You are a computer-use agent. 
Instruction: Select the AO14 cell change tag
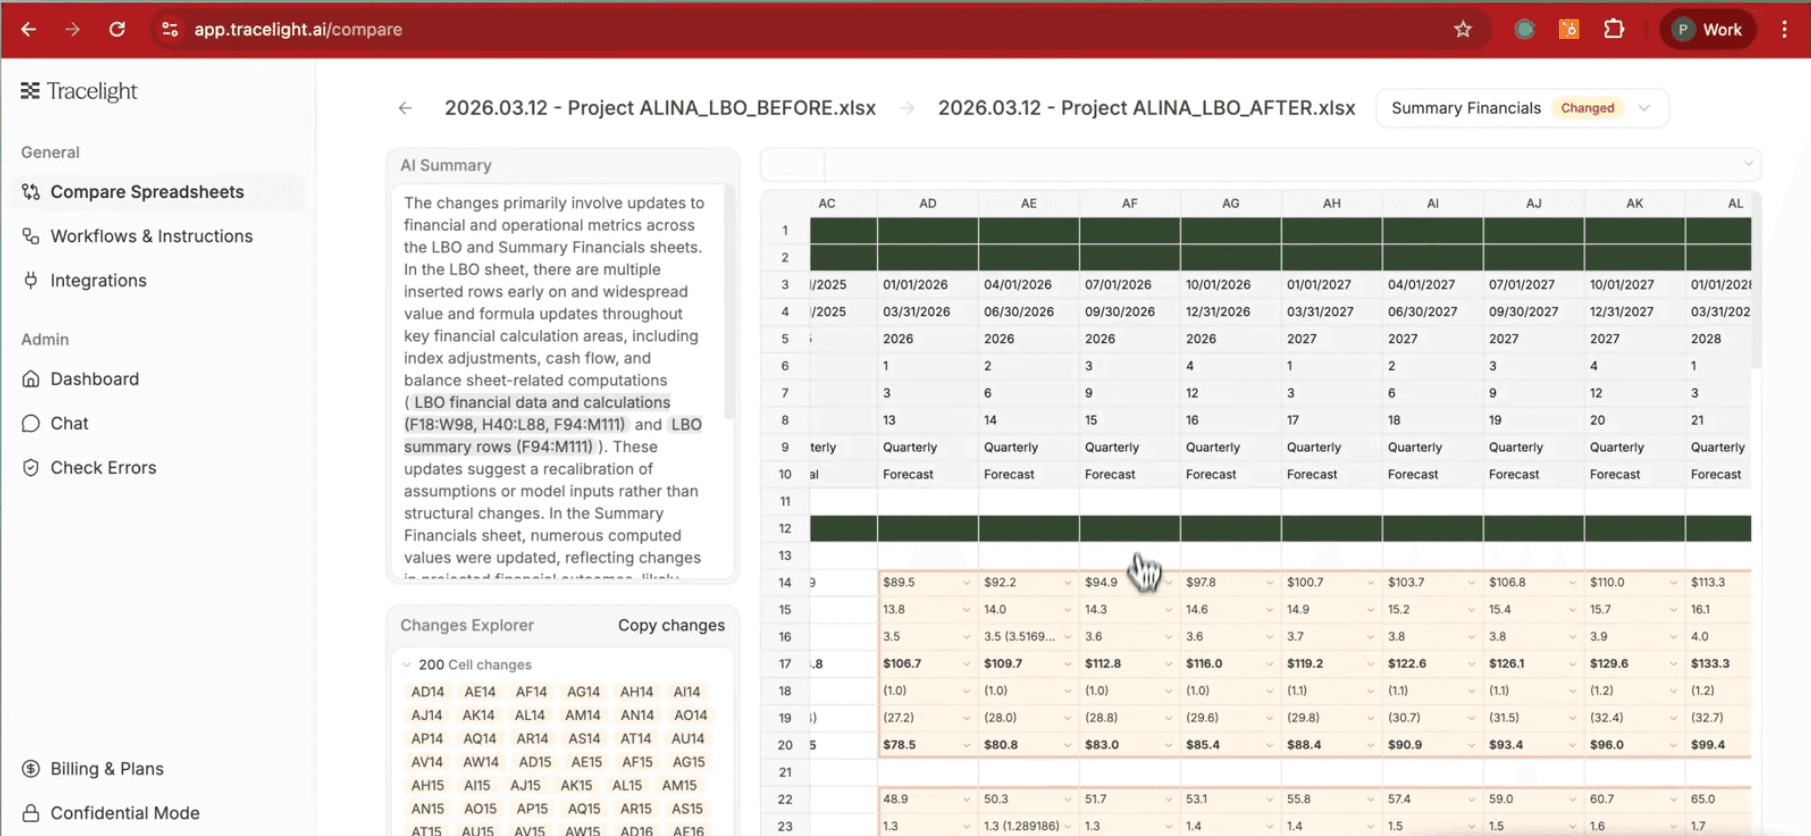click(690, 715)
